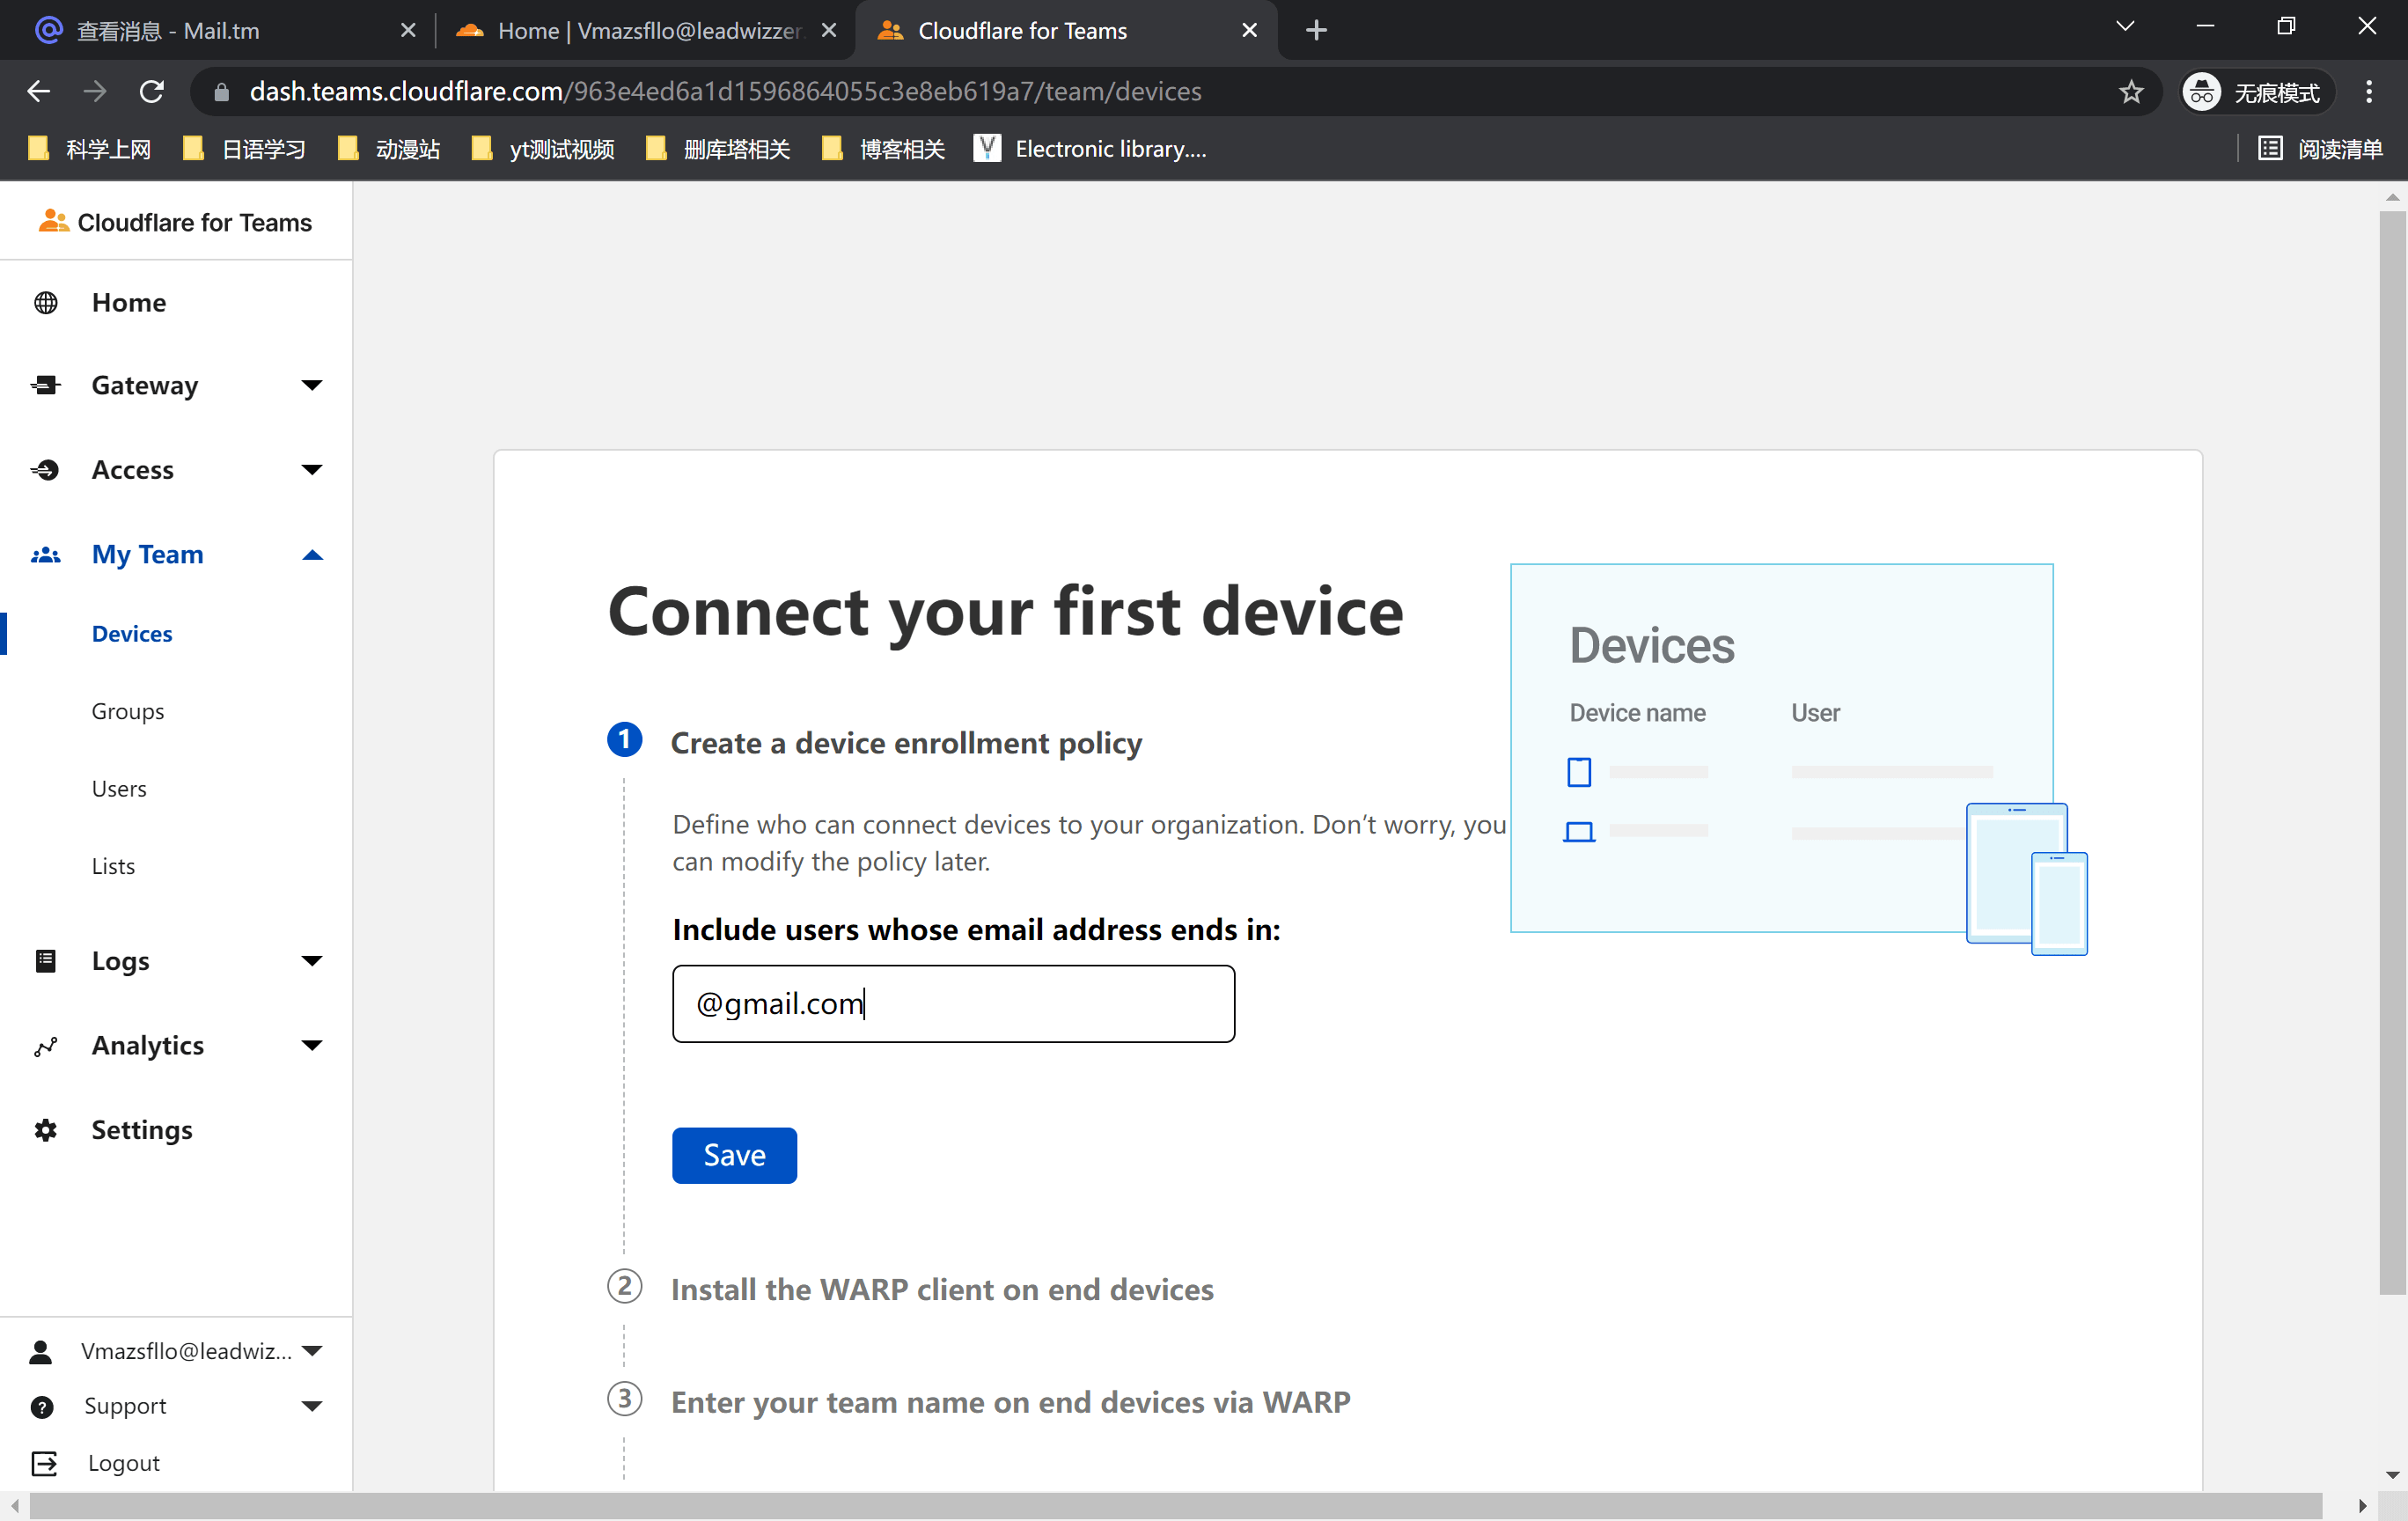Screen dimensions: 2408x1521
Task: Click the Access icon in sidebar
Action: tap(46, 470)
